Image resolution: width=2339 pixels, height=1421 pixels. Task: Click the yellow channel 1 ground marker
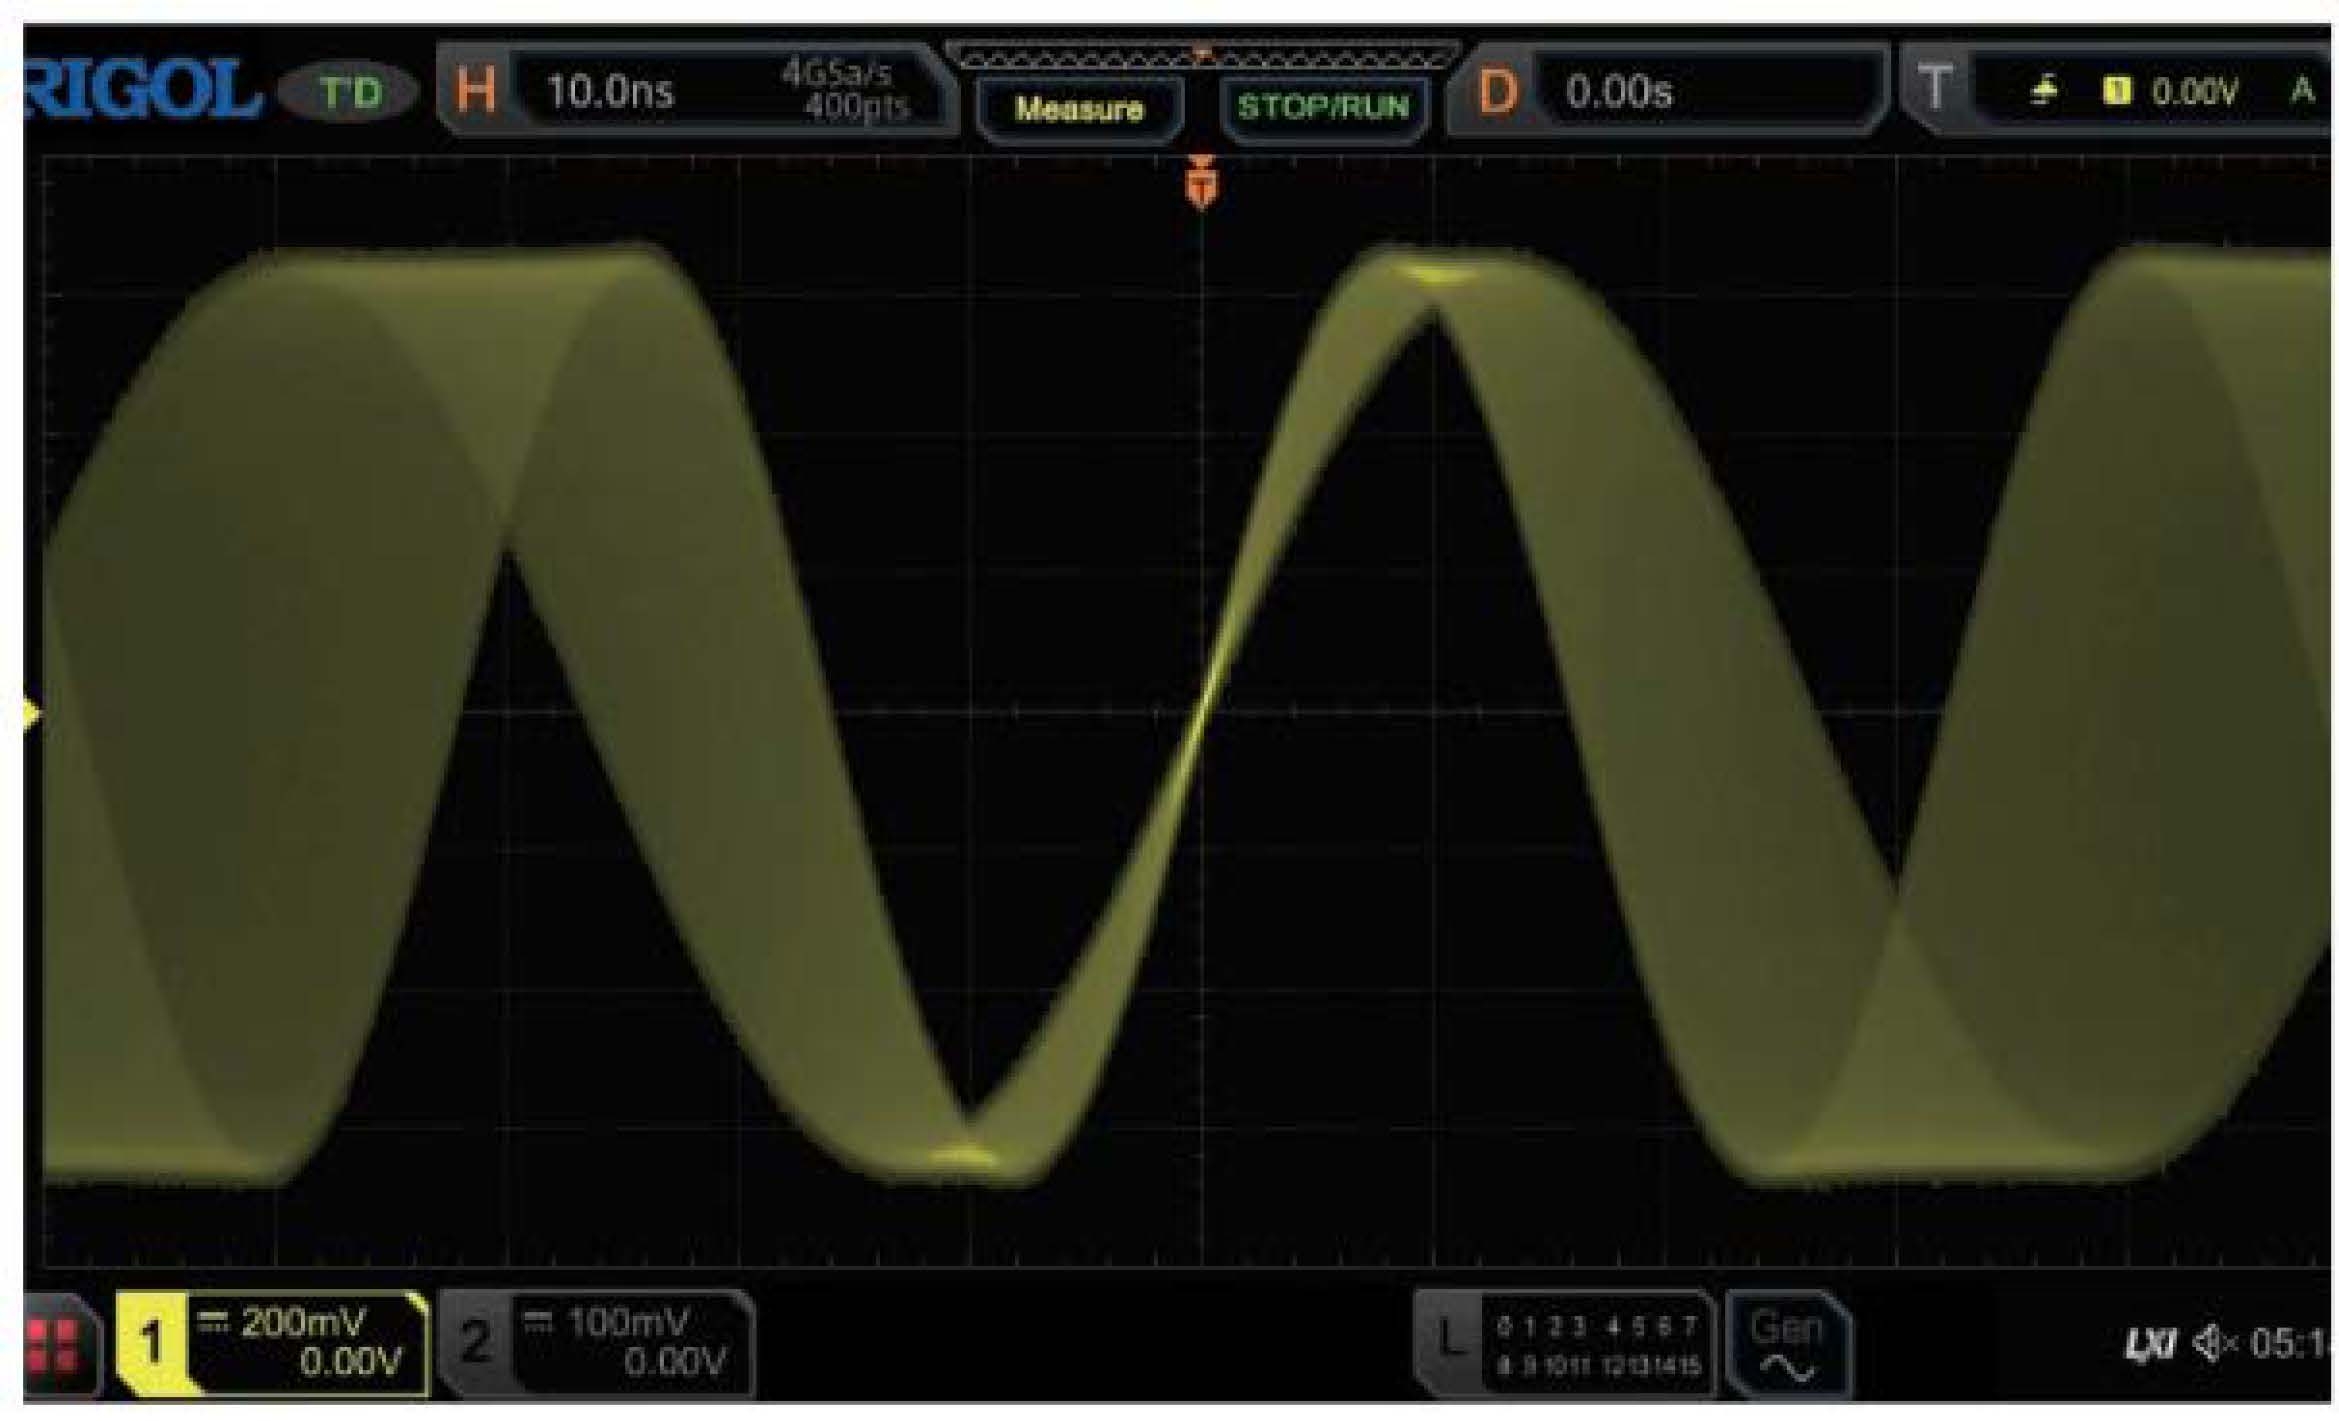[31, 713]
